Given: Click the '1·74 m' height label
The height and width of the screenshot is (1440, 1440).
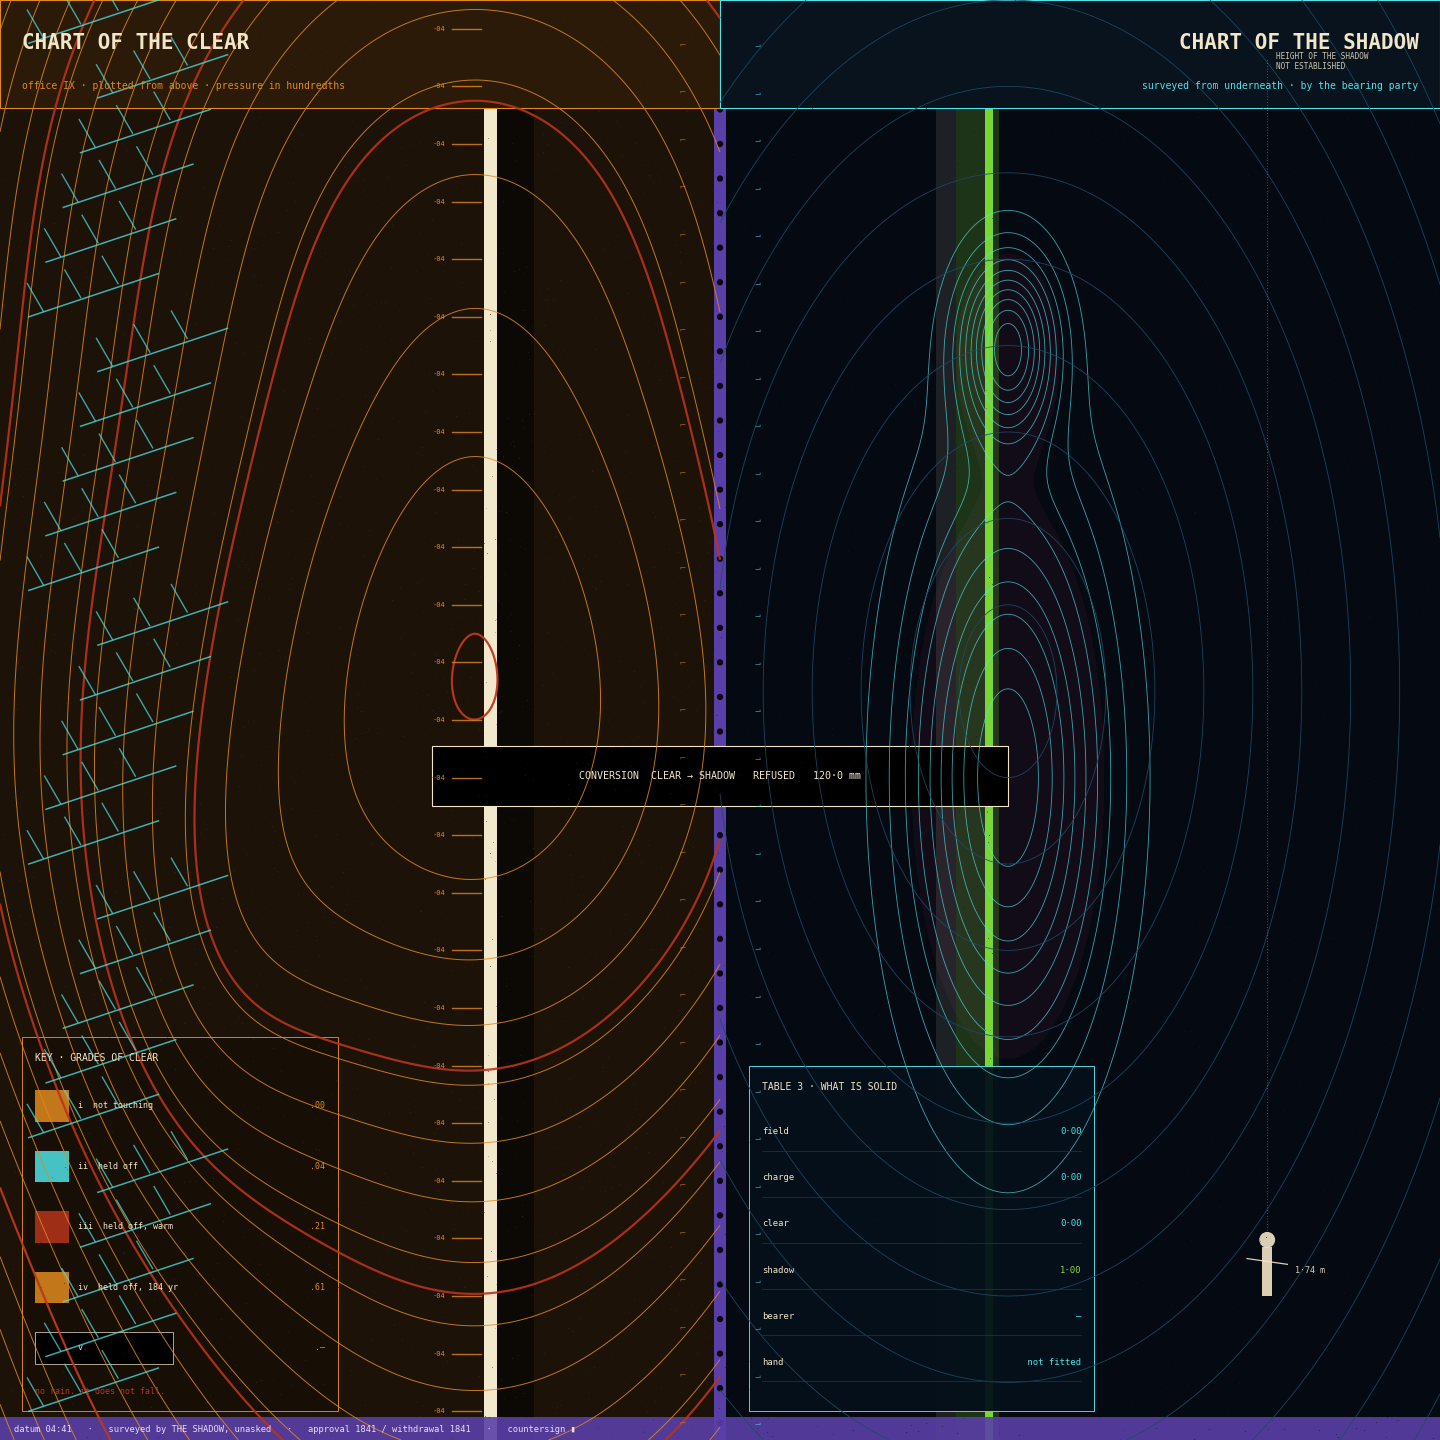Looking at the screenshot, I should (1310, 1270).
